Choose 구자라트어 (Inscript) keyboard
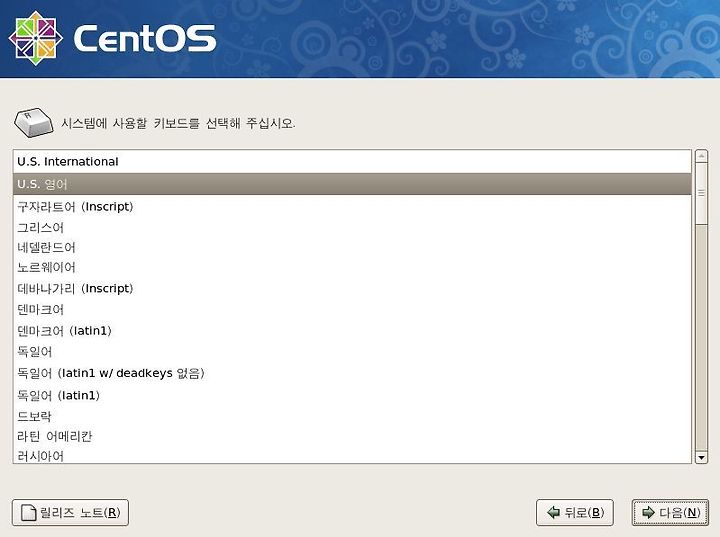This screenshot has width=720, height=537. click(352, 207)
